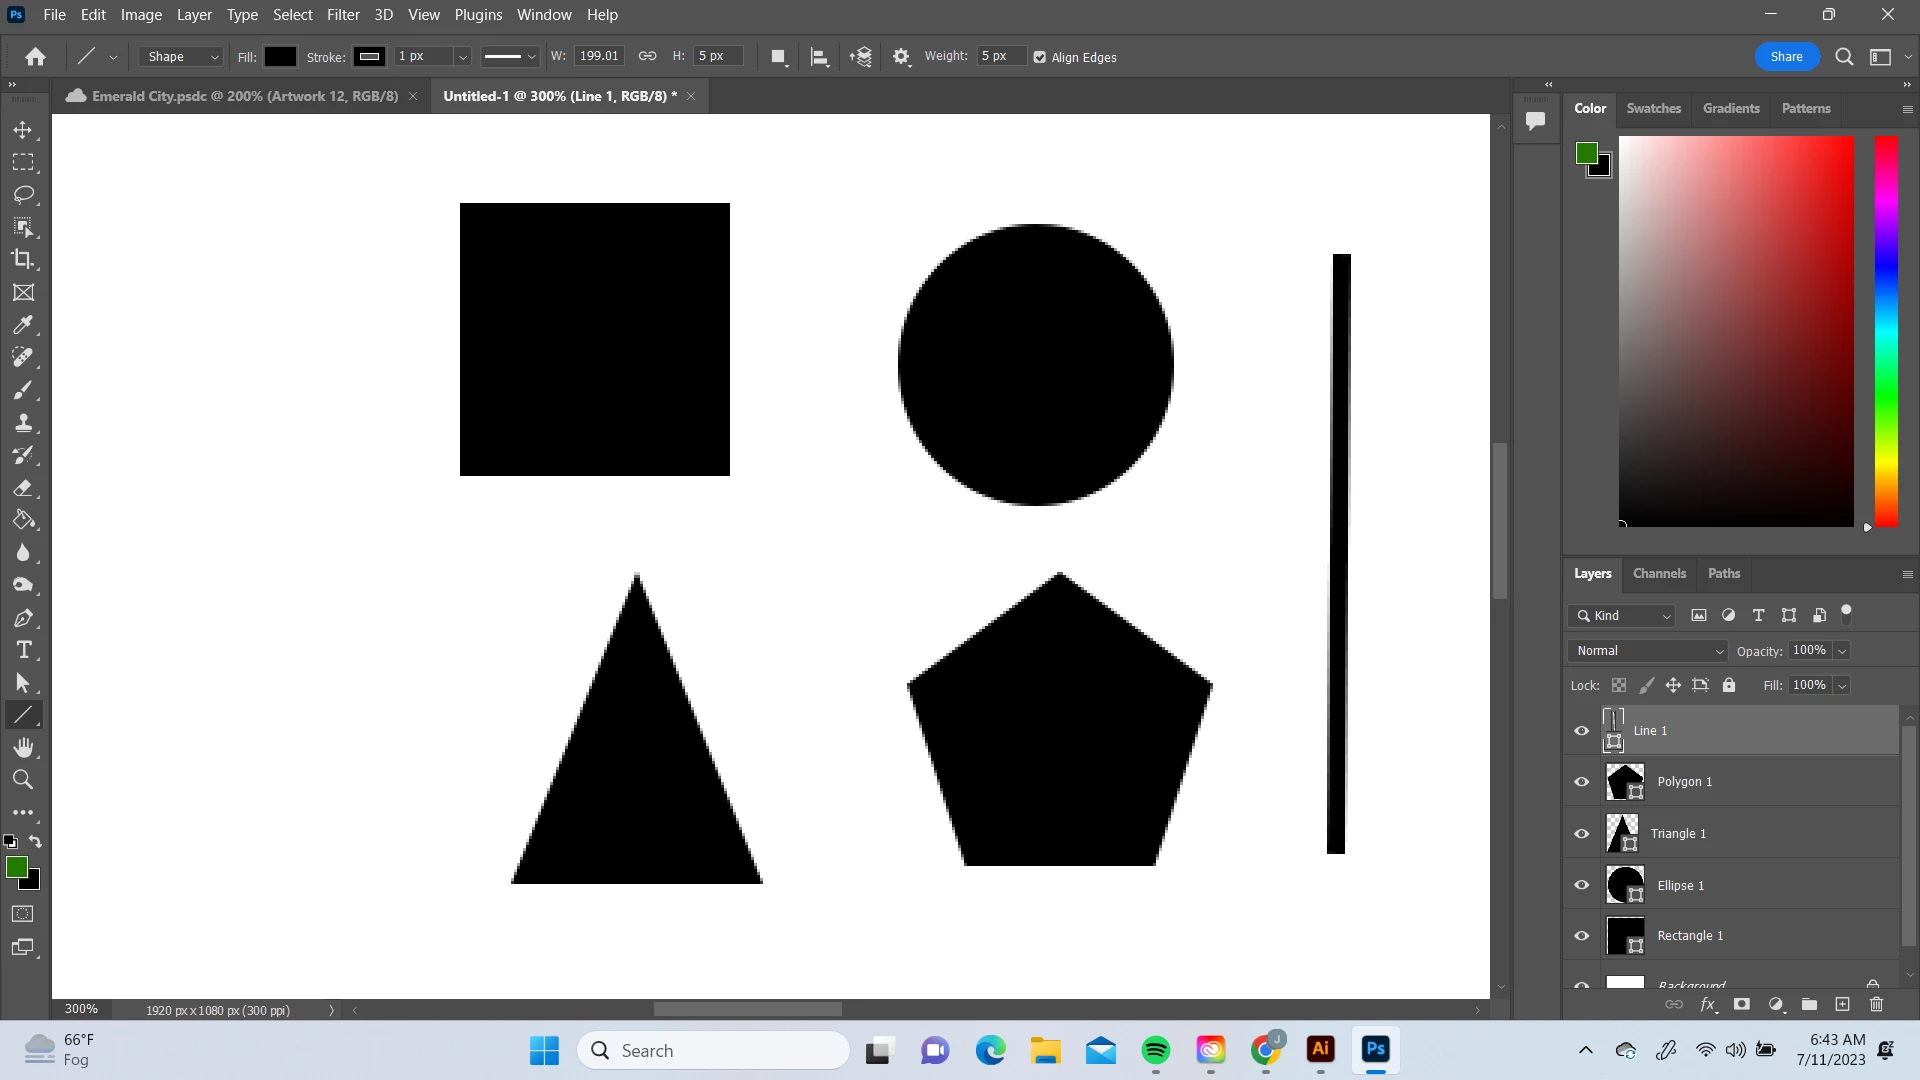Open the Normal blend mode dropdown
This screenshot has height=1080, width=1920.
coord(1647,651)
